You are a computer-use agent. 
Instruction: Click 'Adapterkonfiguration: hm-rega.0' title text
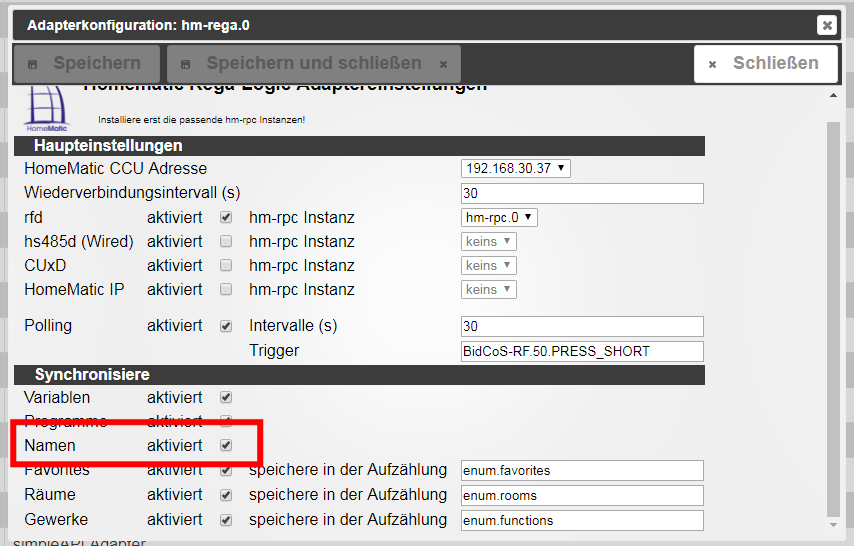click(138, 26)
